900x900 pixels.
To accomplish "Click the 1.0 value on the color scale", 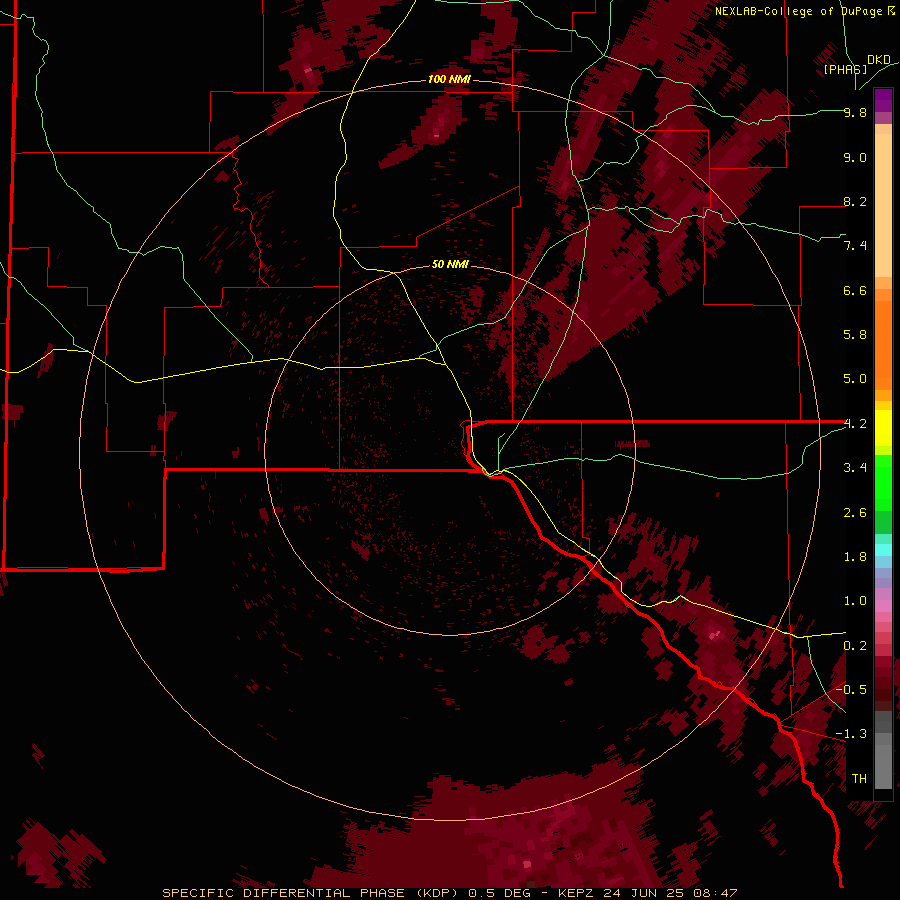I will coord(855,601).
